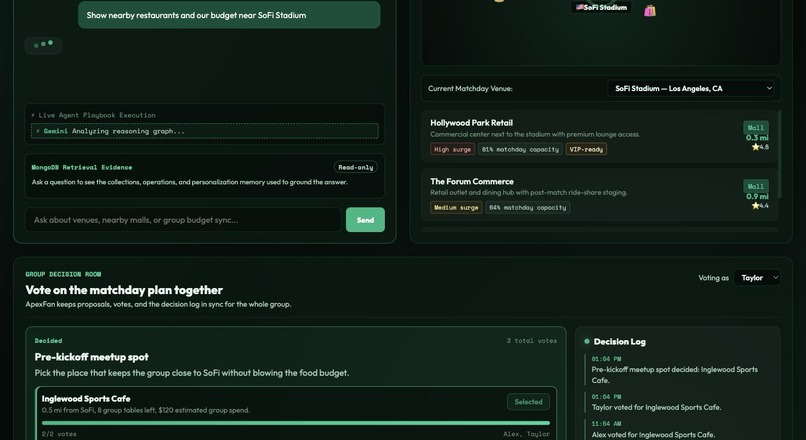The image size is (806, 440).
Task: Click the 0.9 mi distance value
Action: pos(757,196)
